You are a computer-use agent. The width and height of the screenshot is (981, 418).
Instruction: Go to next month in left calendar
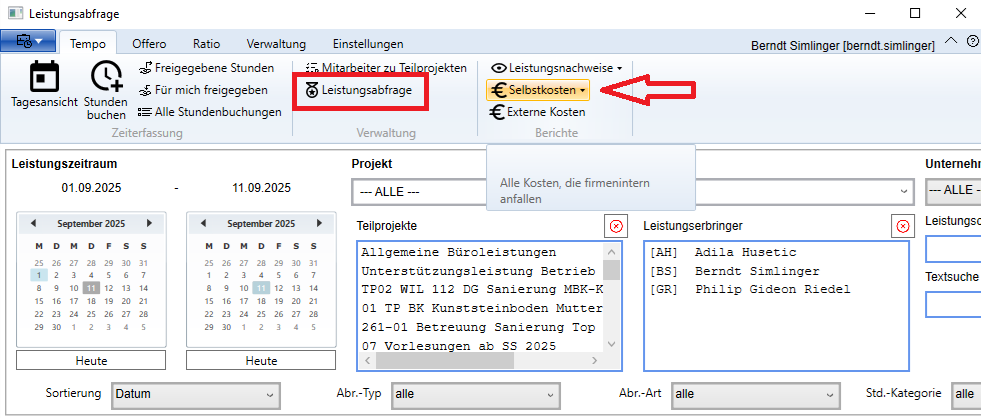click(149, 223)
